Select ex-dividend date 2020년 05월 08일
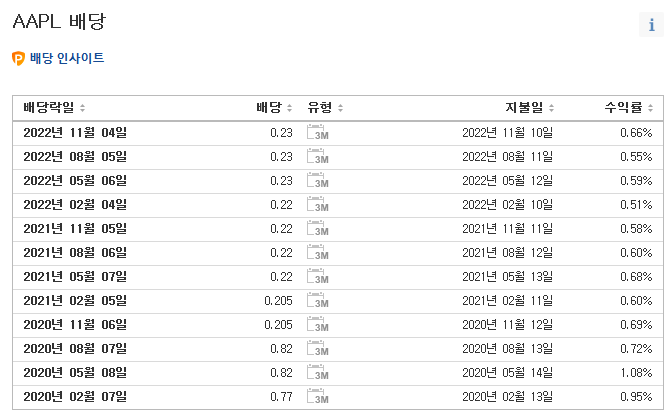This screenshot has height=414, width=670. coord(75,372)
